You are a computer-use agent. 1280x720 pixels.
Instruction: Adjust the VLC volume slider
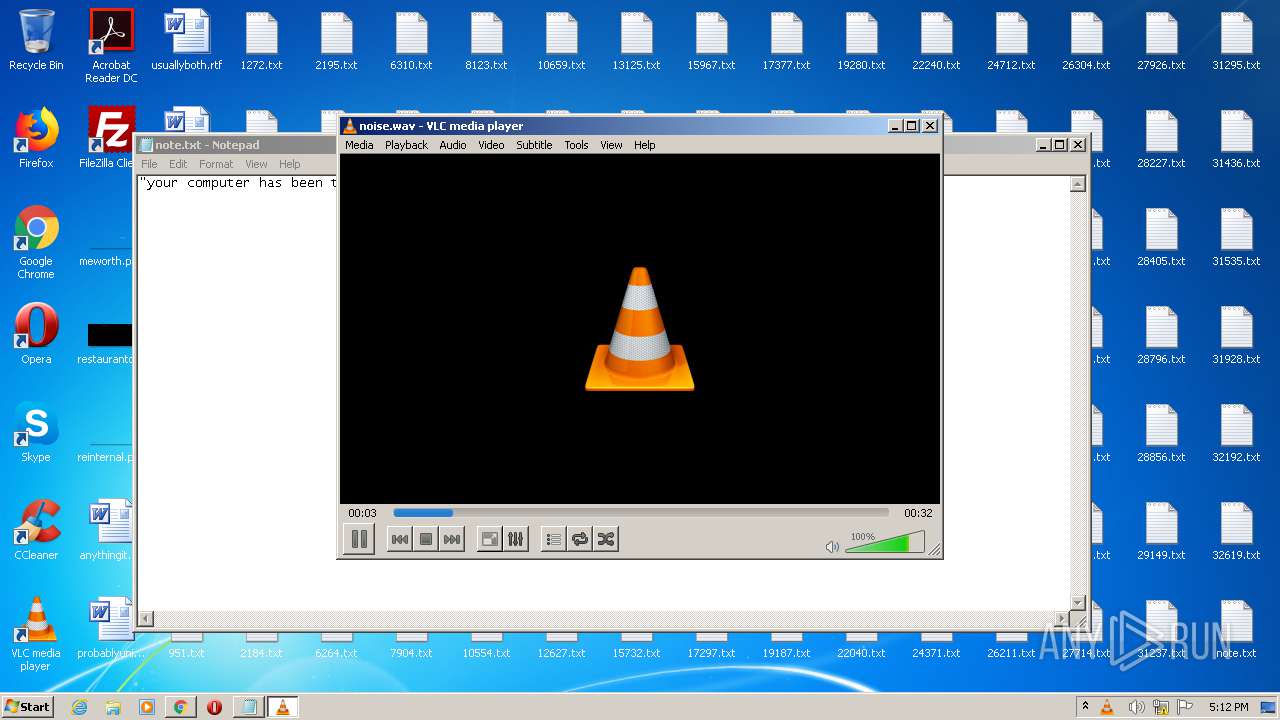[885, 543]
